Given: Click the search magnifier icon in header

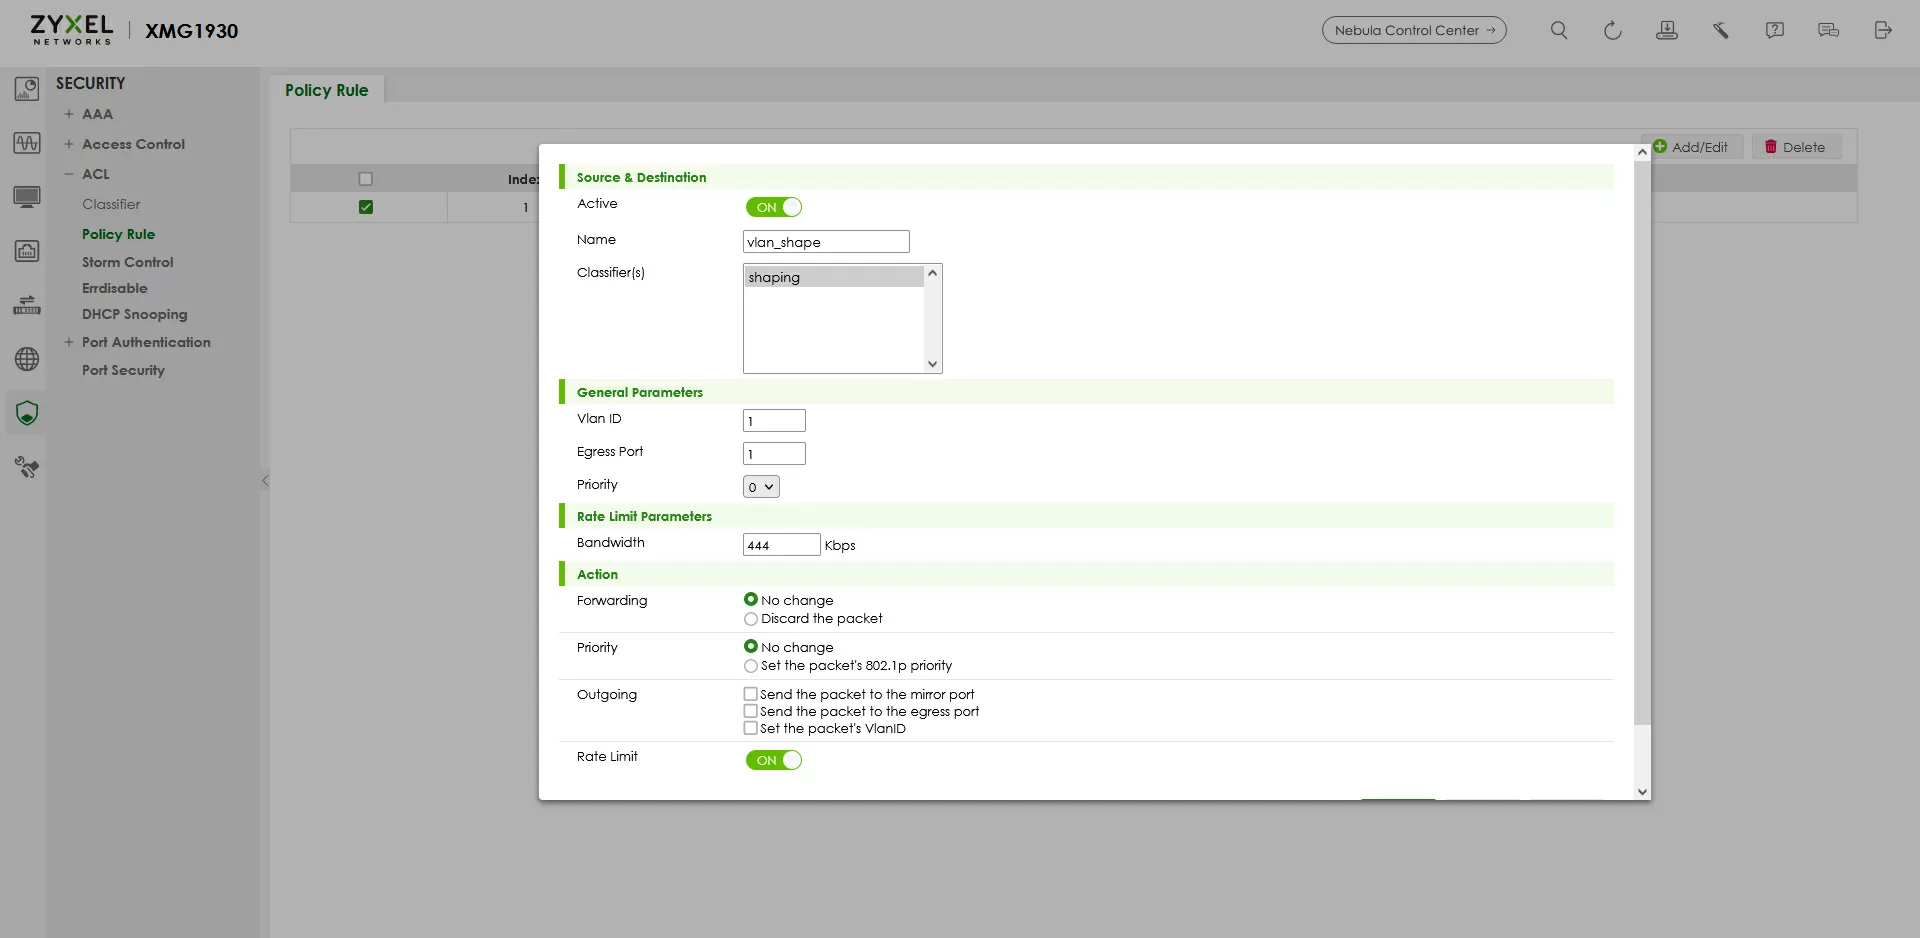Looking at the screenshot, I should click(1558, 30).
